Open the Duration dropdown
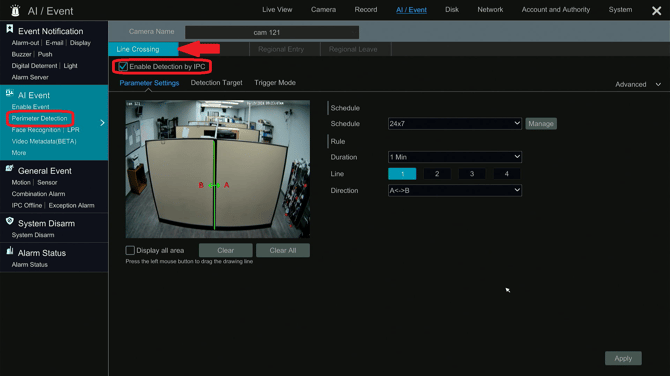This screenshot has width=670, height=376. point(455,157)
